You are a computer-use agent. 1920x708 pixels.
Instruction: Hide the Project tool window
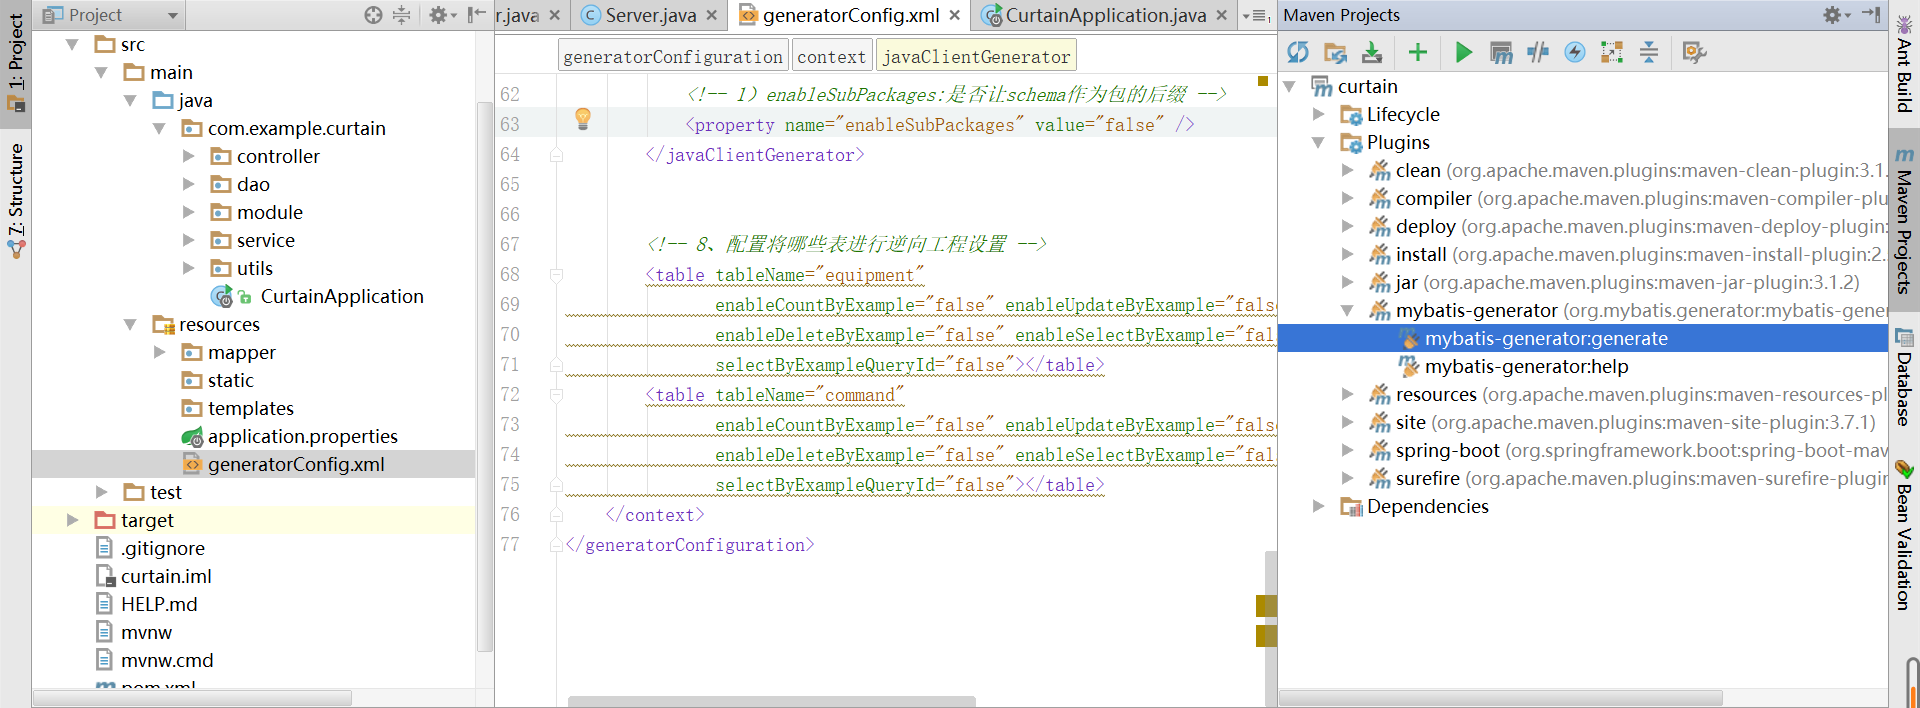click(x=477, y=15)
